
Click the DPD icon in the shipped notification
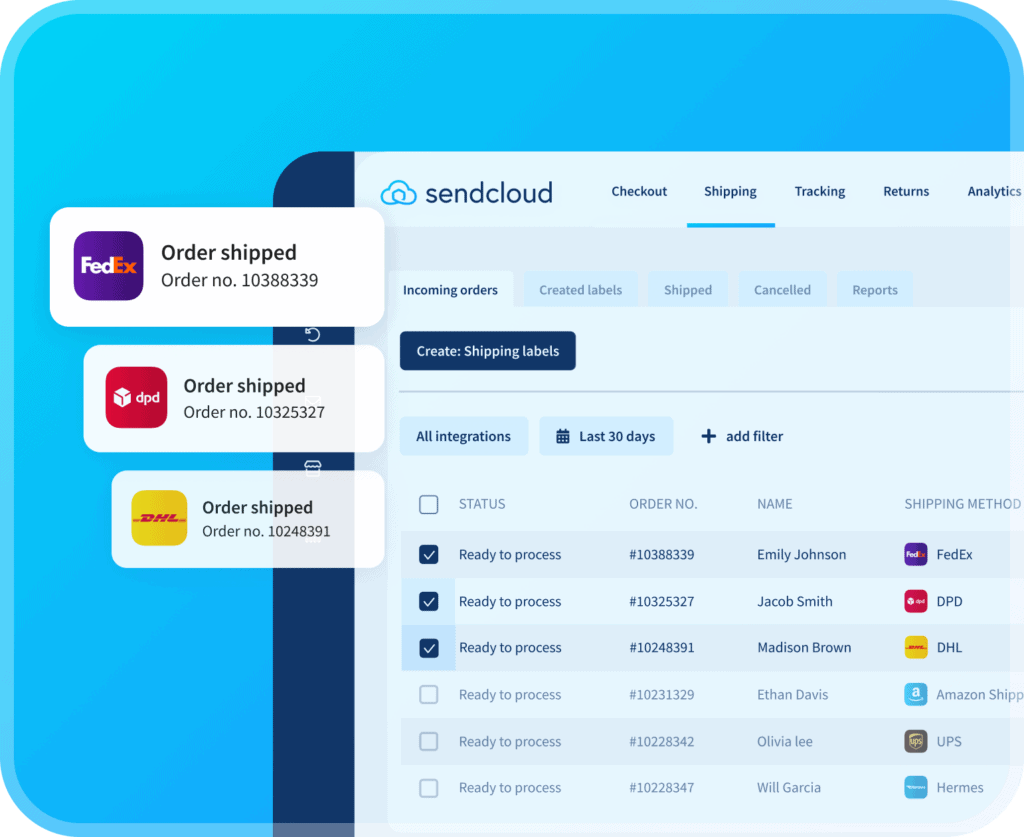[136, 398]
